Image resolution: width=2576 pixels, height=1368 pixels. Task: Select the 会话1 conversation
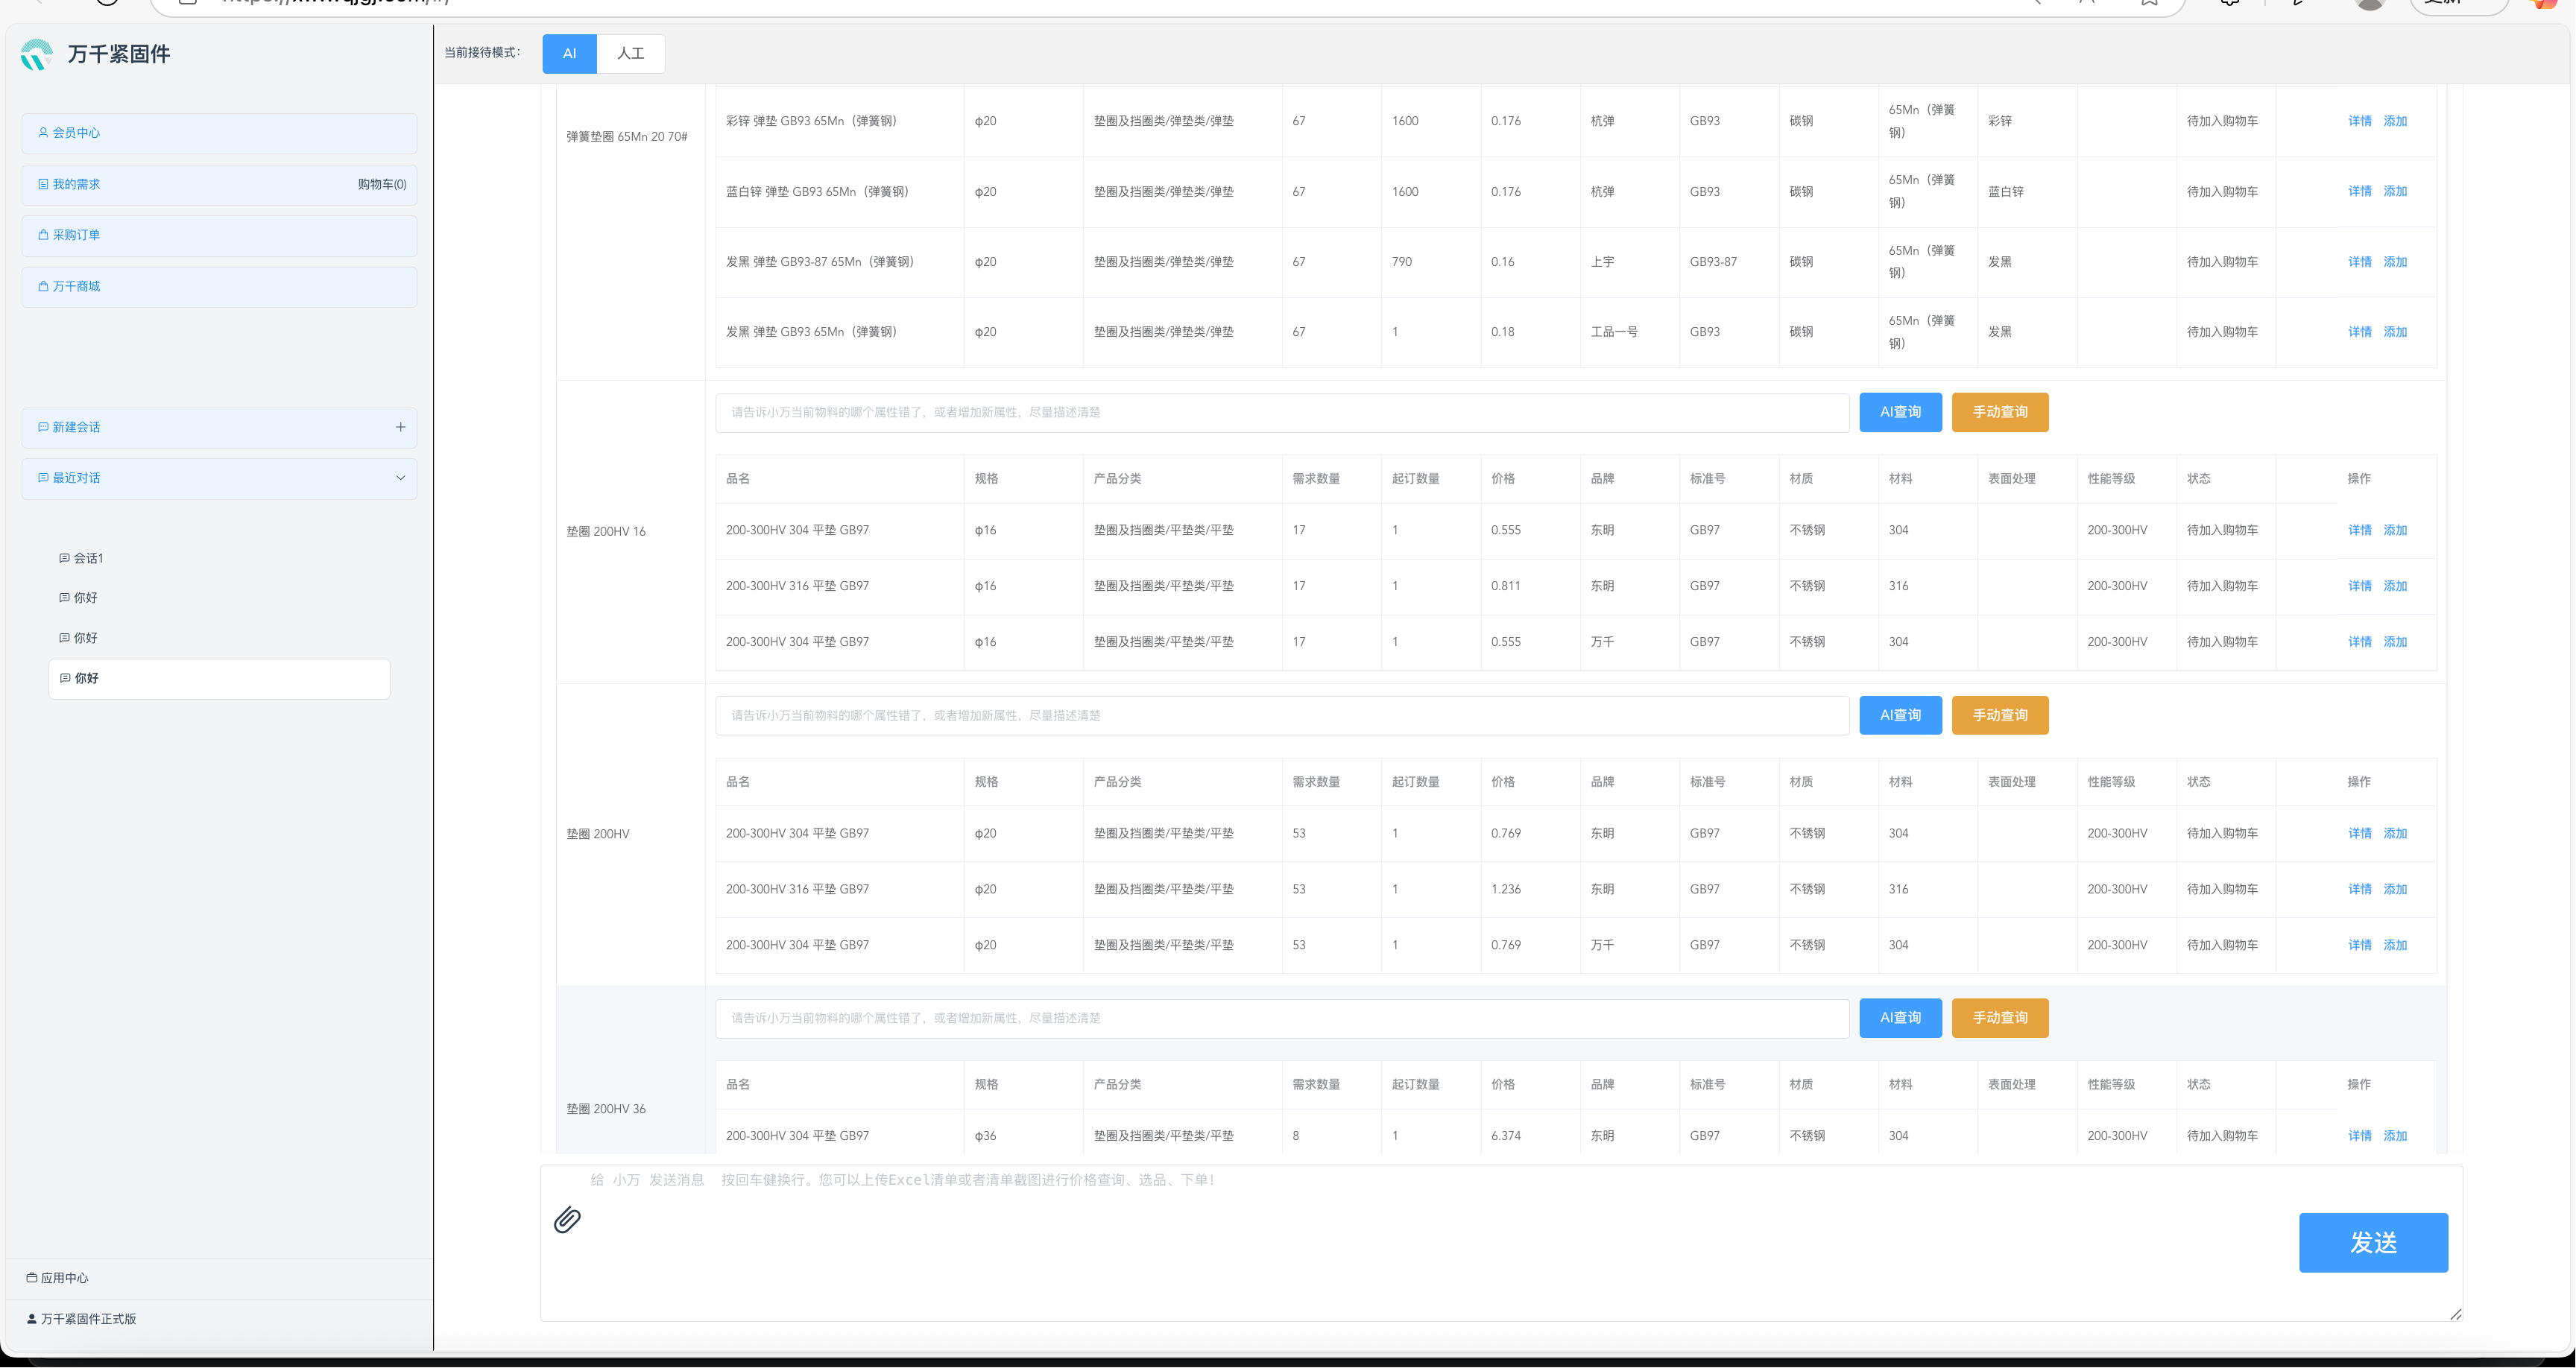click(x=88, y=558)
